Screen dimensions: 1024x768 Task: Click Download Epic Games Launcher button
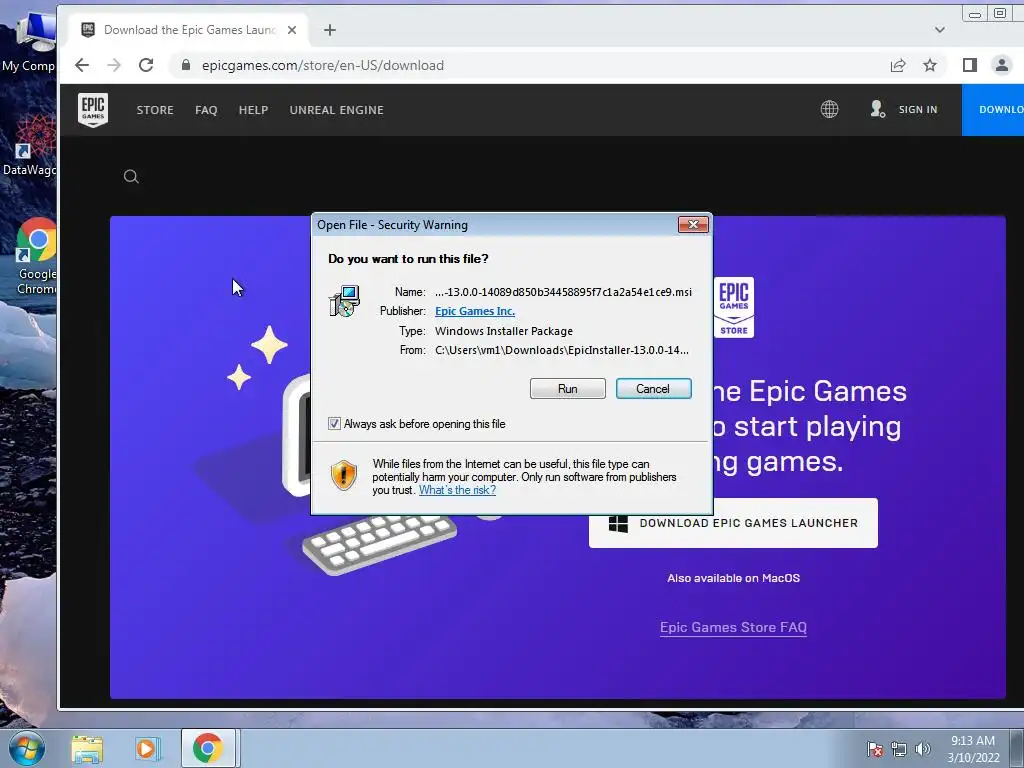pos(733,523)
